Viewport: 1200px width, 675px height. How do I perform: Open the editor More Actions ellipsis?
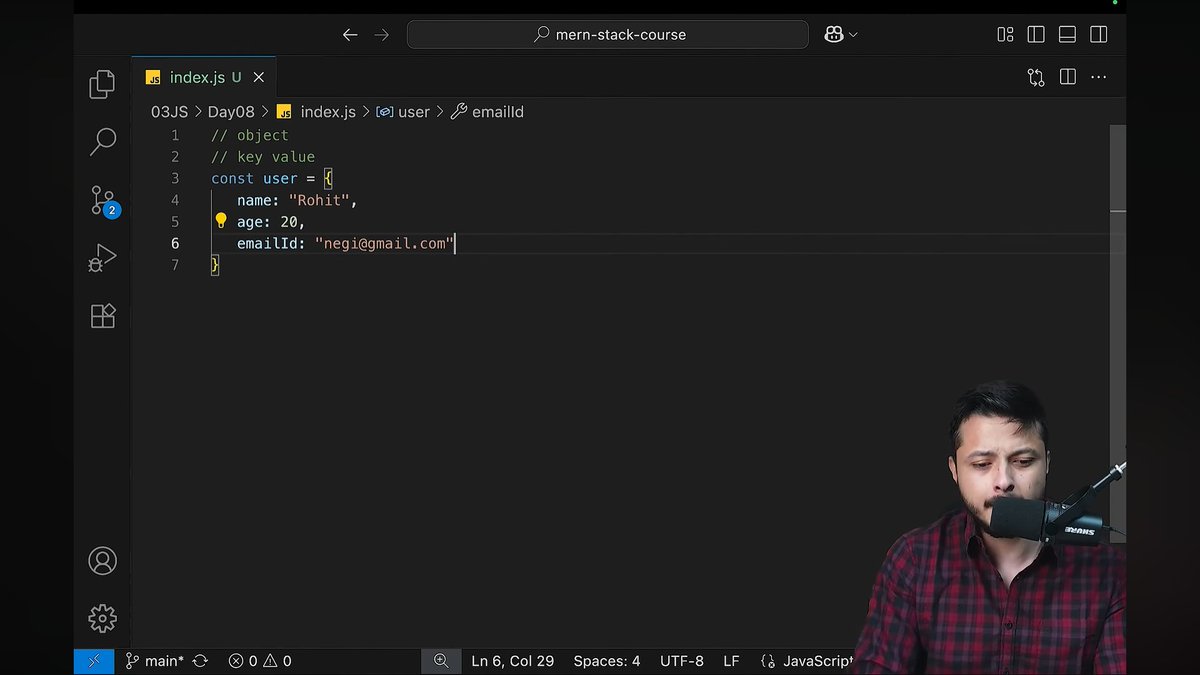(x=1099, y=77)
